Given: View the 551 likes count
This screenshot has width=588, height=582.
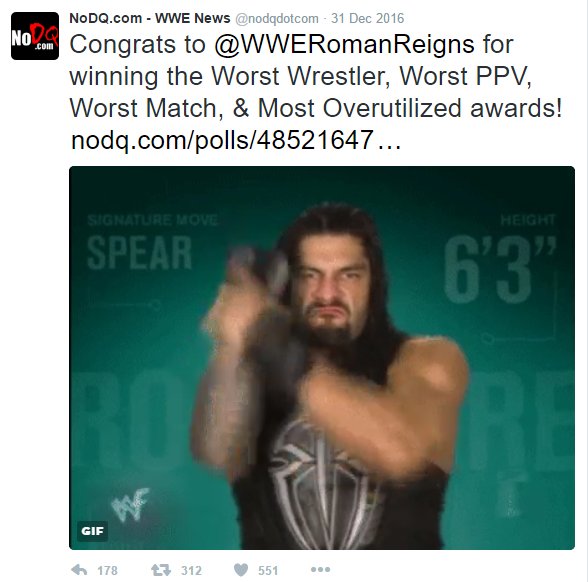Looking at the screenshot, I should 268,570.
